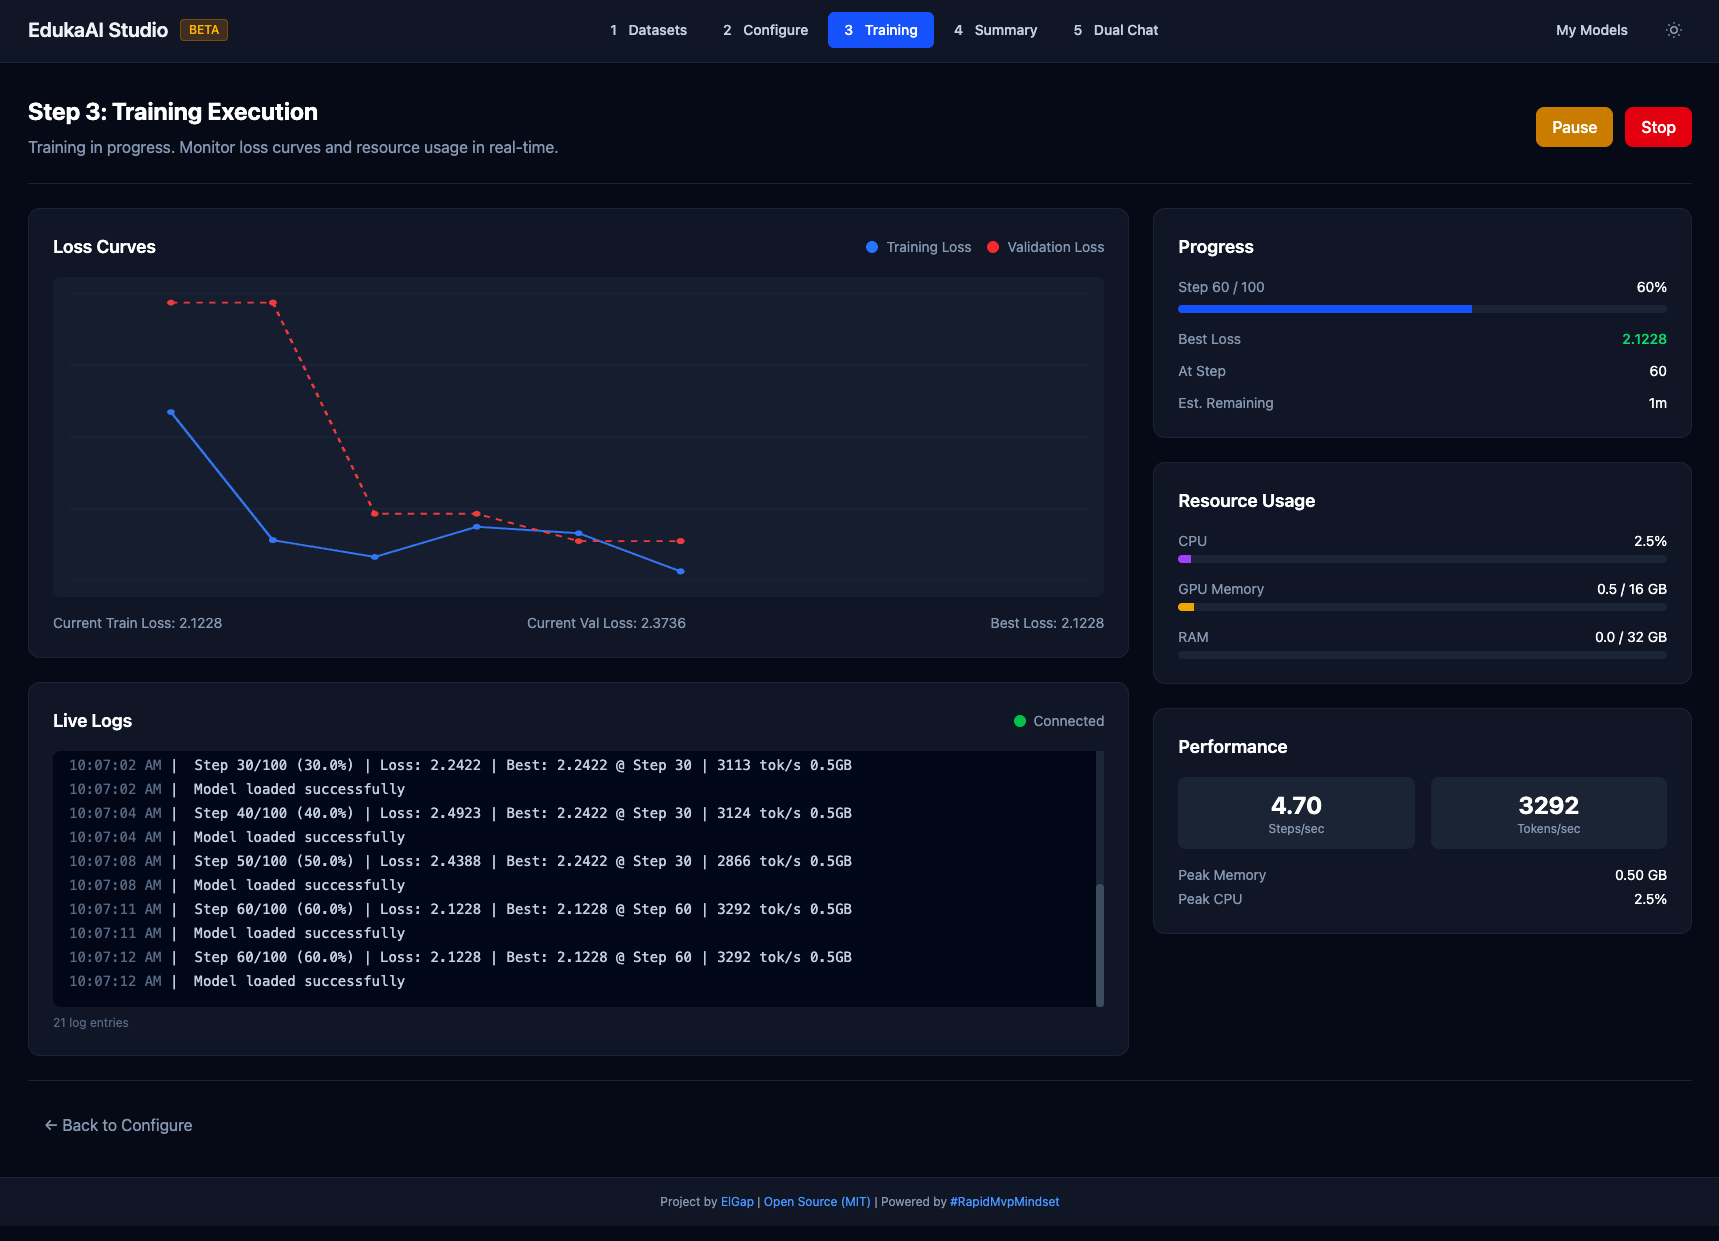Switch to the Datasets step

649,30
